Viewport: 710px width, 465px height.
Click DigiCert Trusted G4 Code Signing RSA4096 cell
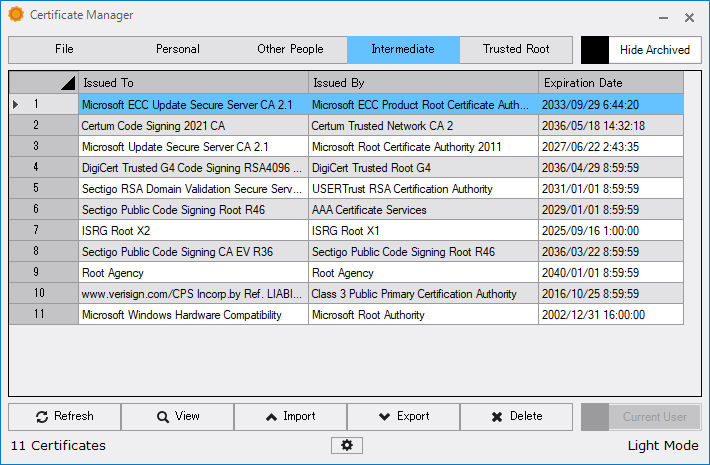click(193, 168)
